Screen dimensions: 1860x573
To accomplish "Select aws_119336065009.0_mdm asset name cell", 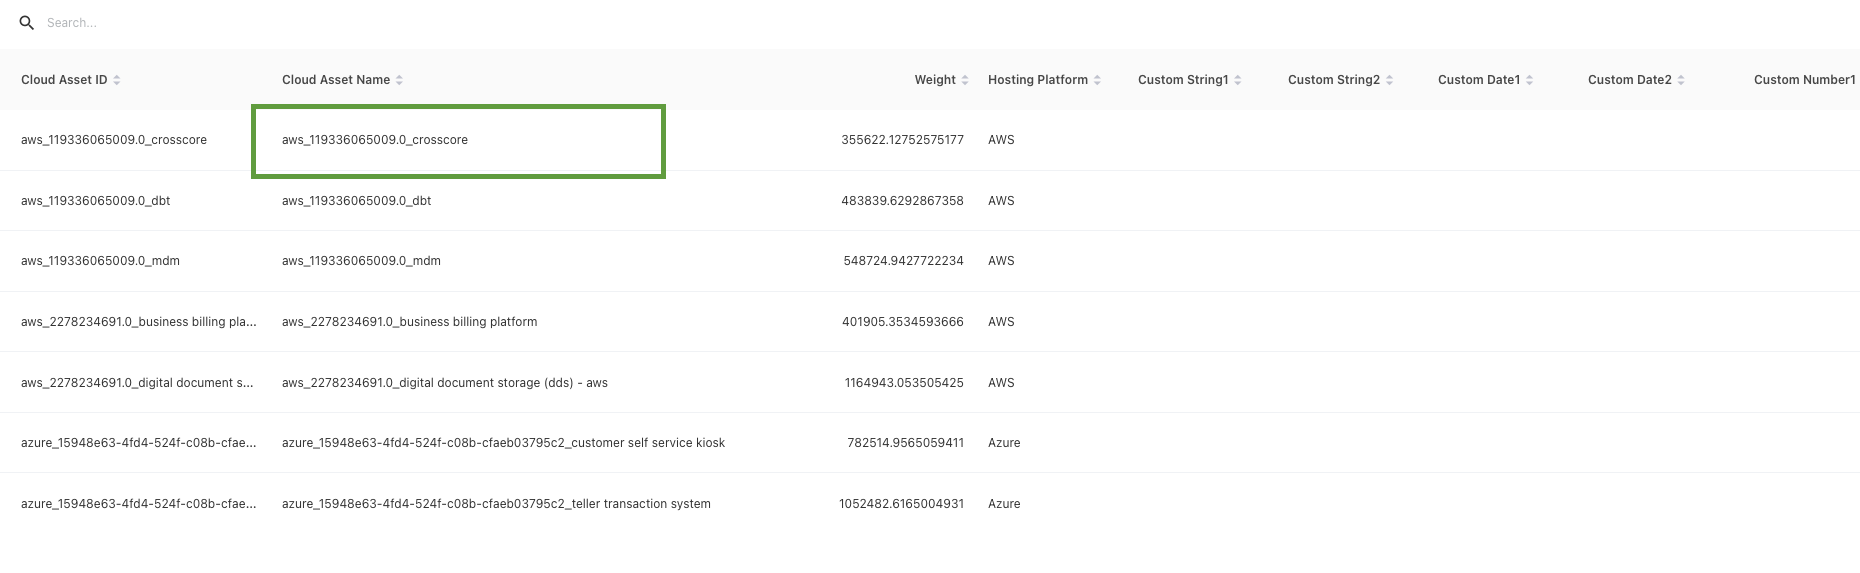I will 361,261.
